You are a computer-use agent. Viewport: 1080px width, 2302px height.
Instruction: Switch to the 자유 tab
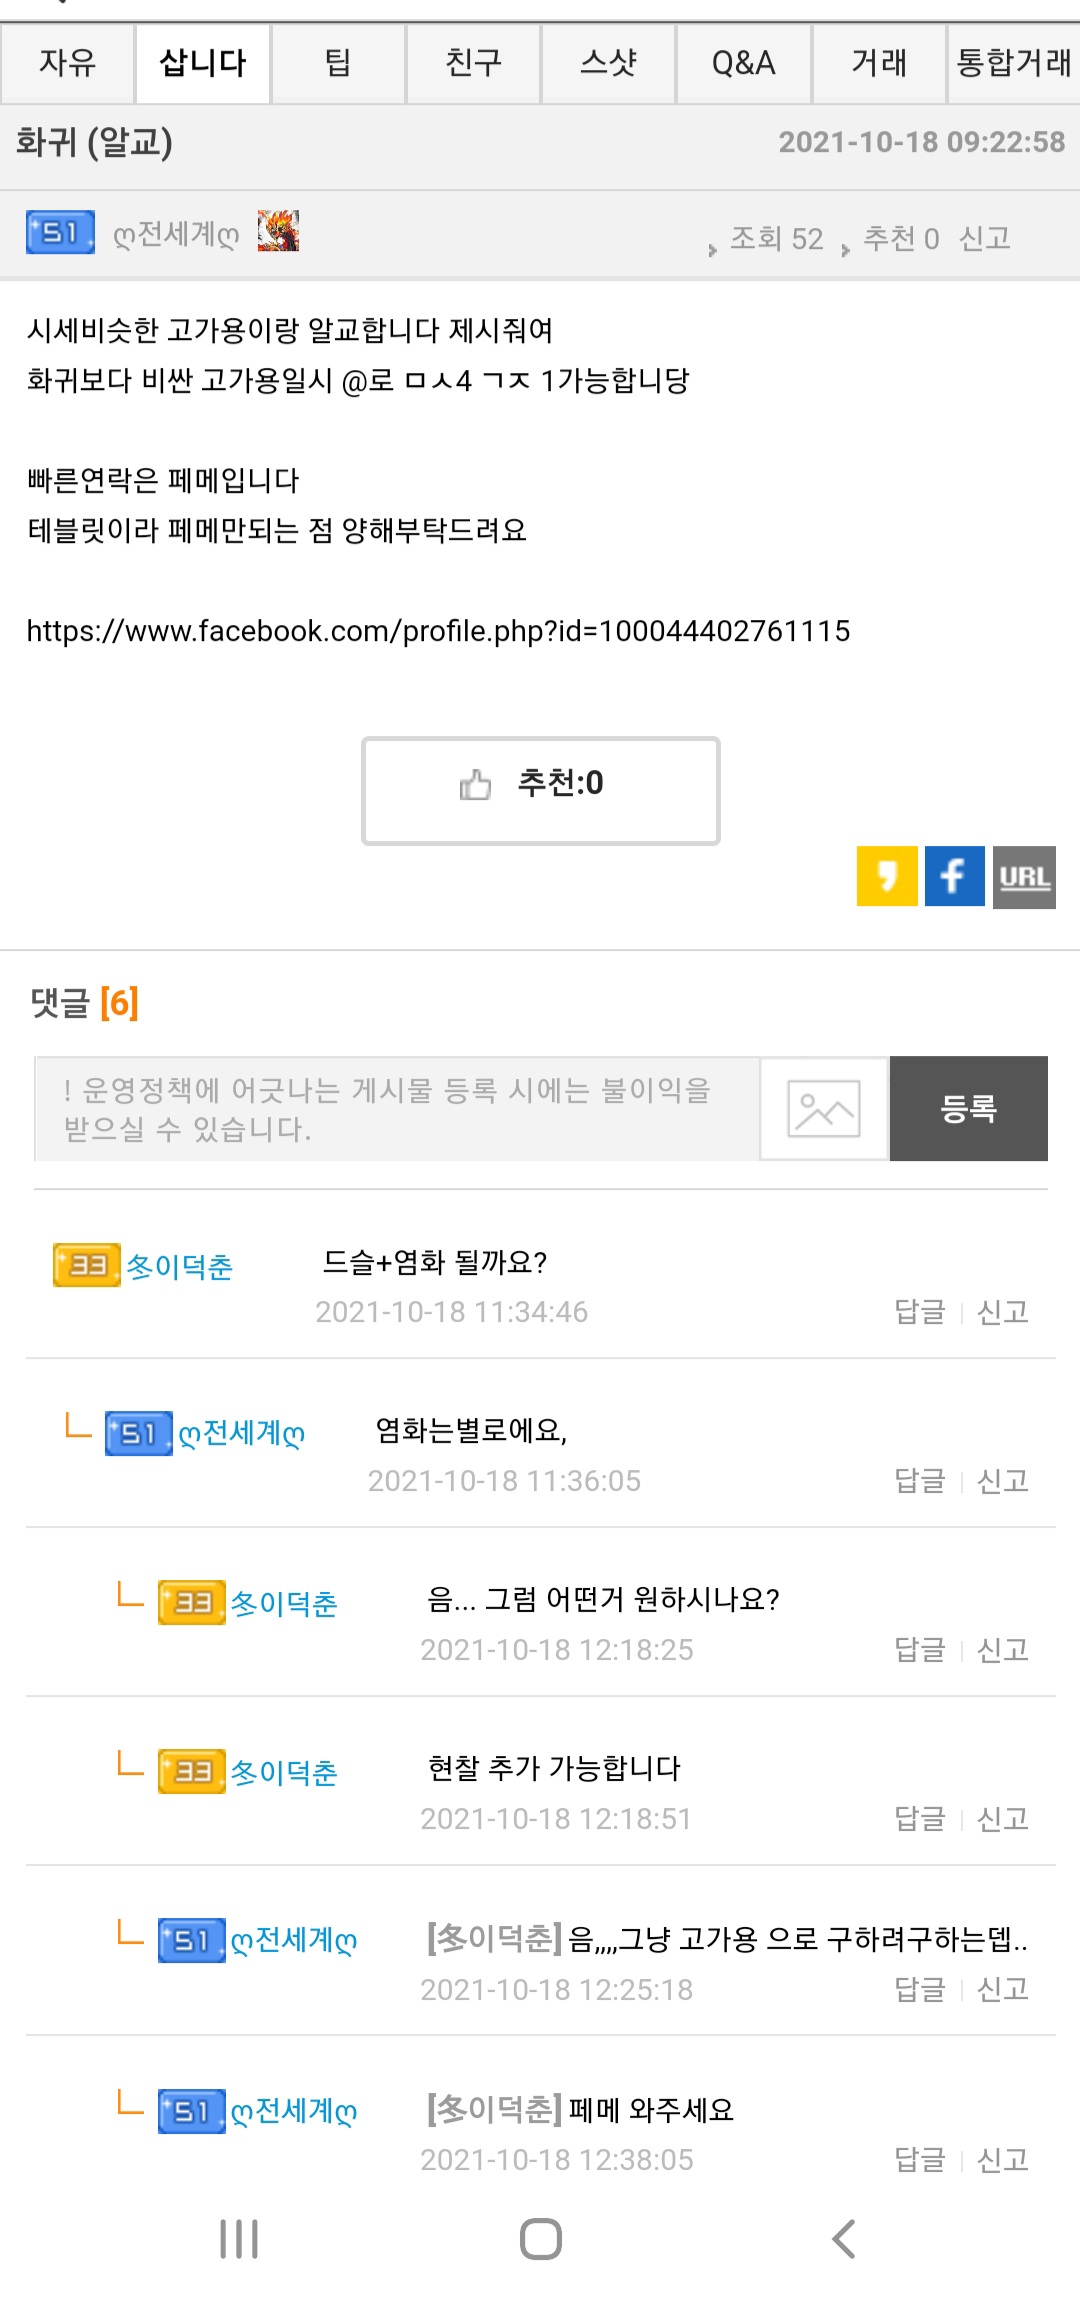tap(67, 63)
